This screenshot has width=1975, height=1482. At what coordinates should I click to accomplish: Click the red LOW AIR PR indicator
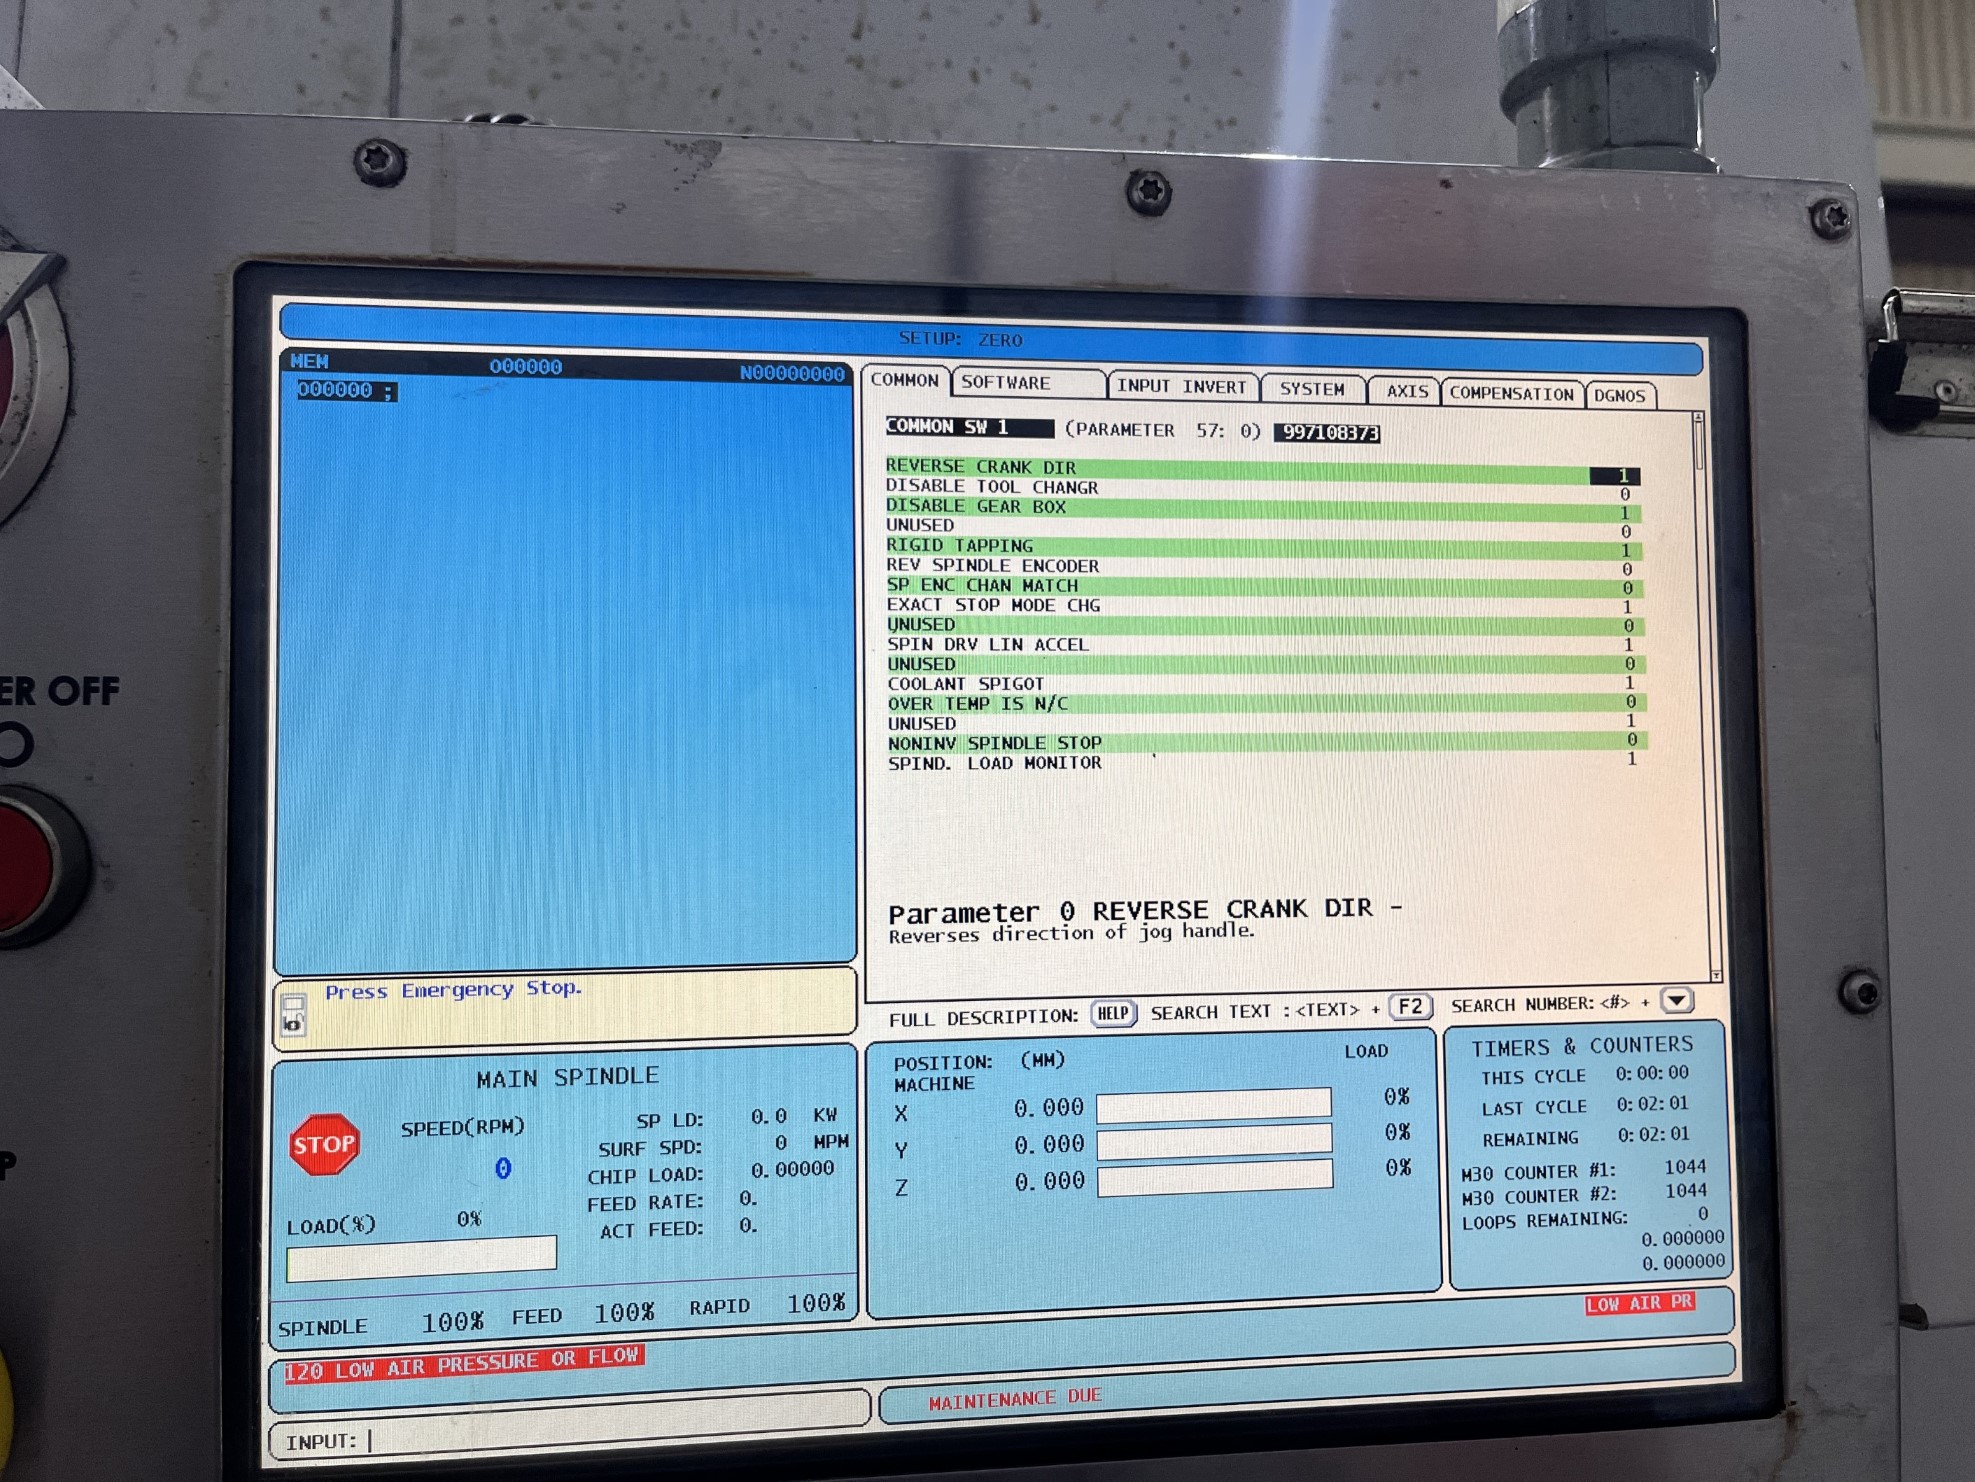[x=1639, y=1303]
